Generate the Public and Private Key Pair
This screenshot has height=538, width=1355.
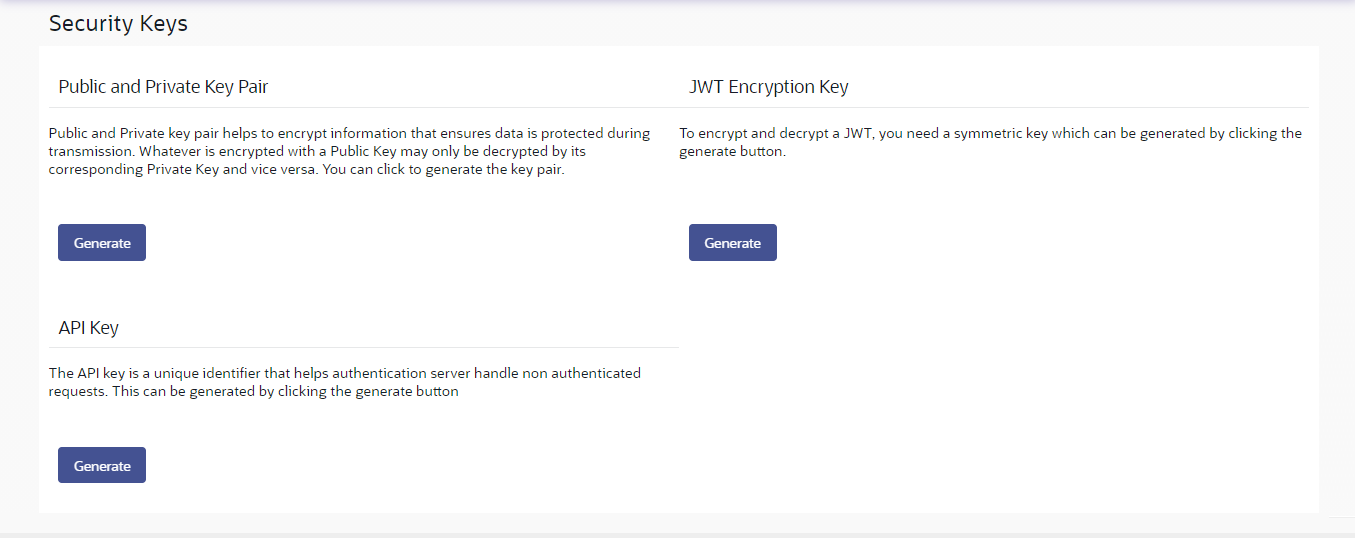point(102,243)
